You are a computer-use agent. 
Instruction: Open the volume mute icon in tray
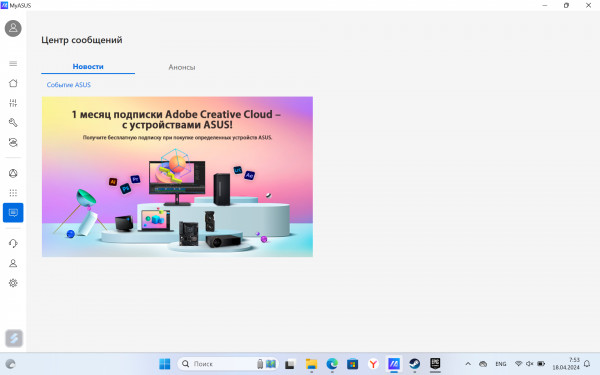pos(530,364)
